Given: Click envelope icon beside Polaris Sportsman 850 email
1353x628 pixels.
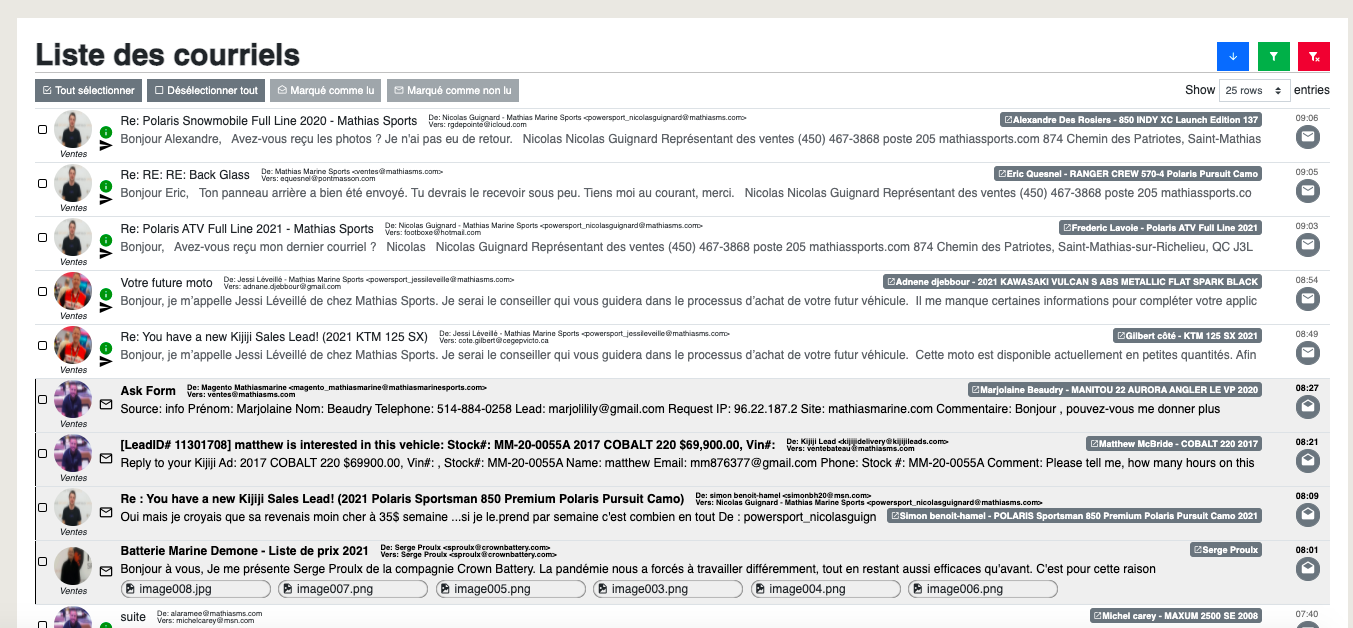Looking at the screenshot, I should point(106,513).
